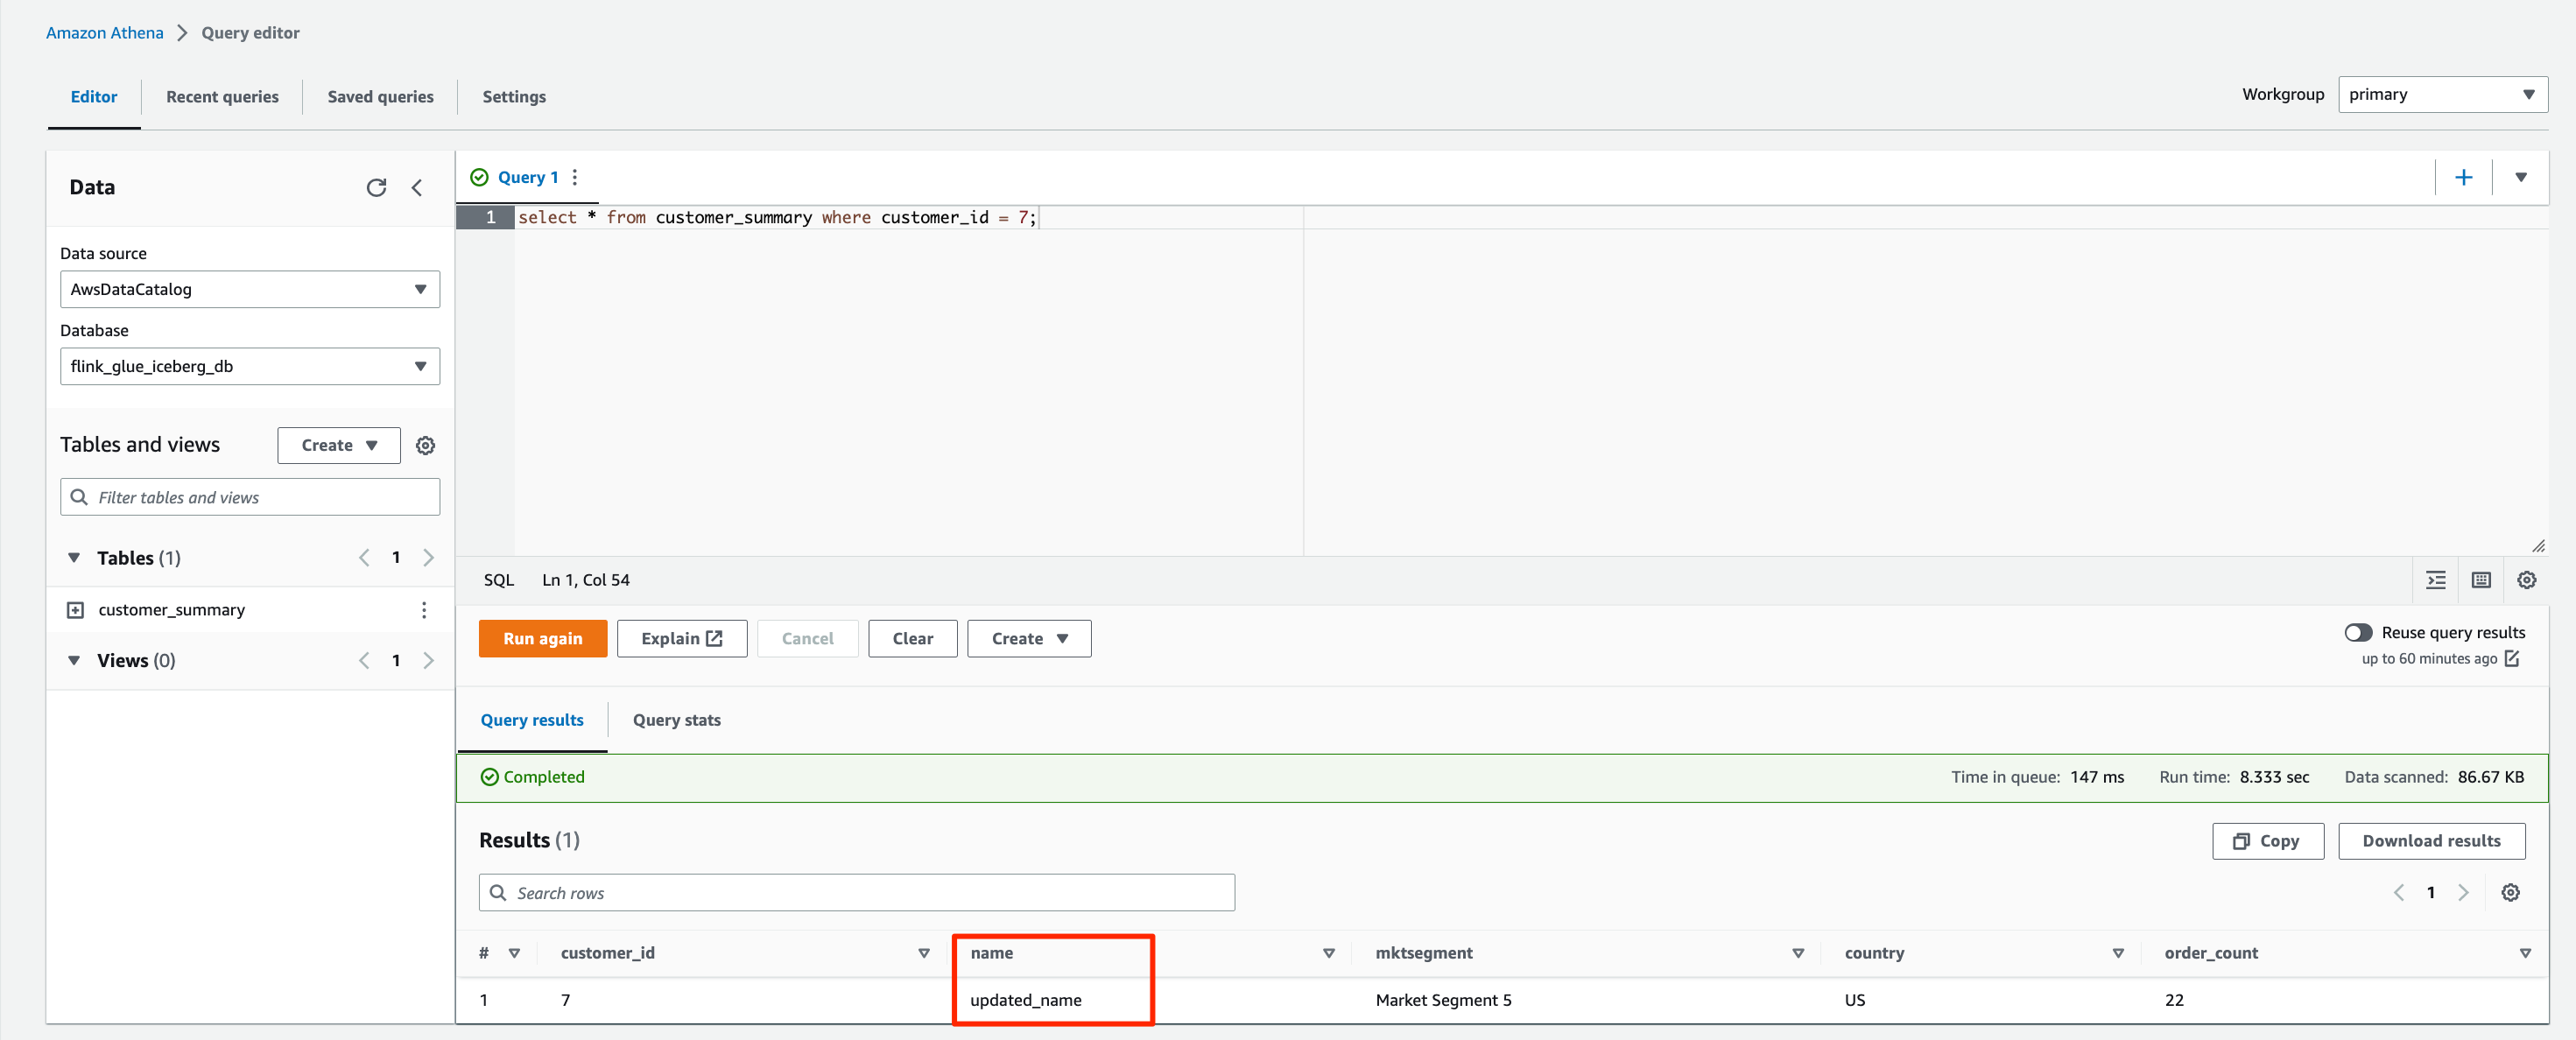
Task: Open customer_summary table options menu
Action: [x=424, y=610]
